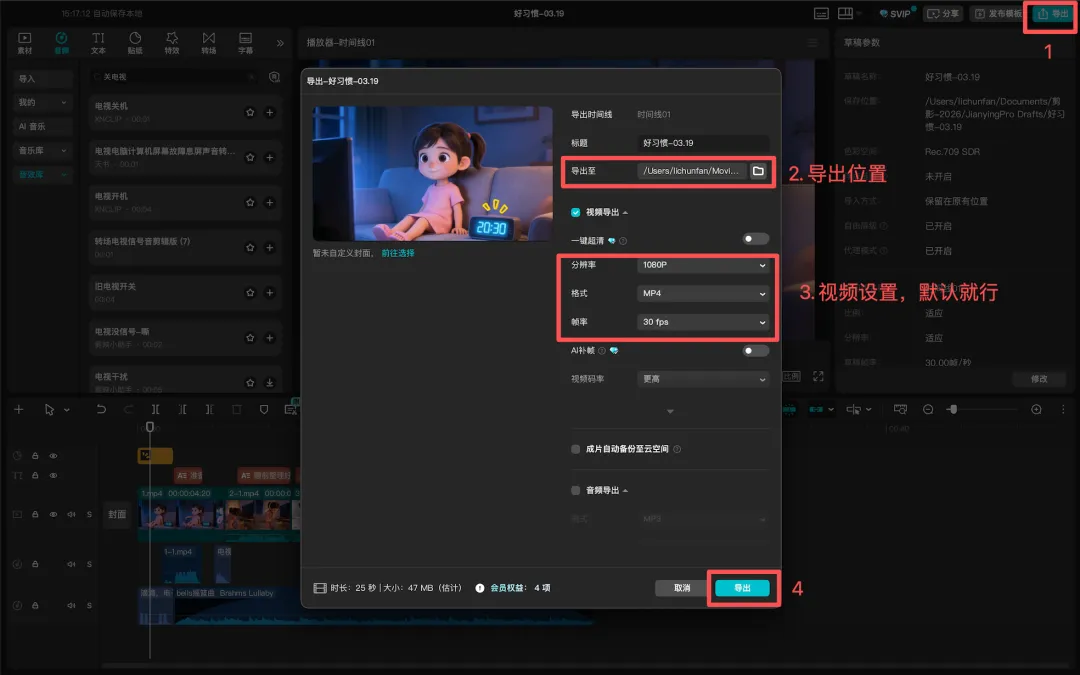This screenshot has width=1080, height=675.
Task: Select the pointer arrow tool
Action: 49,409
